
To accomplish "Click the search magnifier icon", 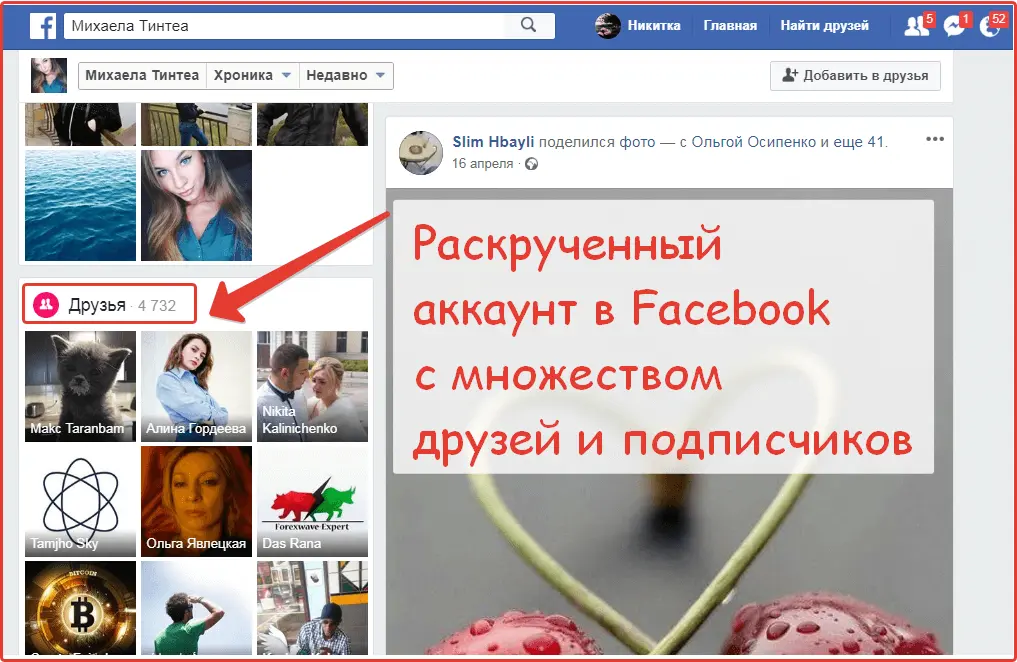I will tap(529, 25).
